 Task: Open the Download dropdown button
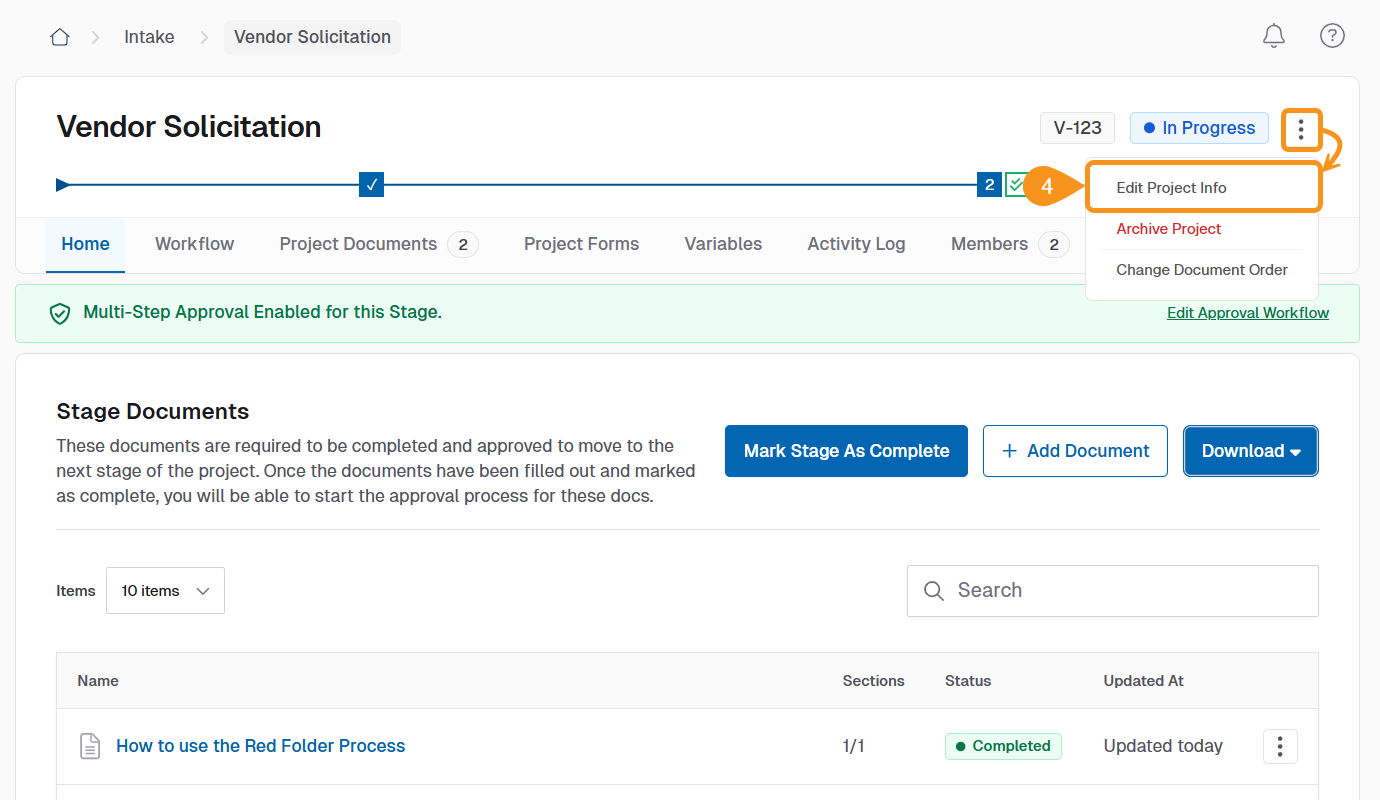pyautogui.click(x=1250, y=451)
